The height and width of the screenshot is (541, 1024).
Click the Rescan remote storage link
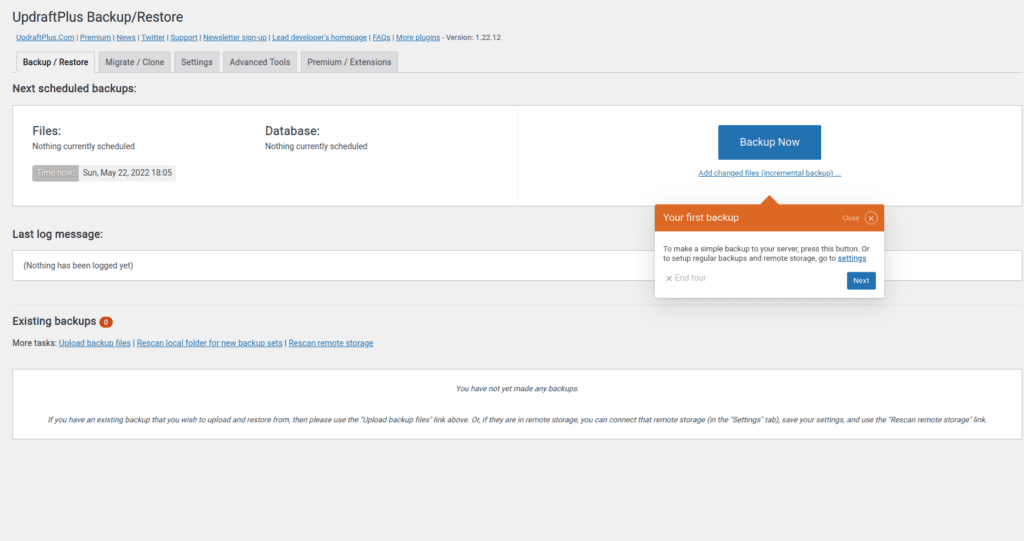click(x=331, y=343)
